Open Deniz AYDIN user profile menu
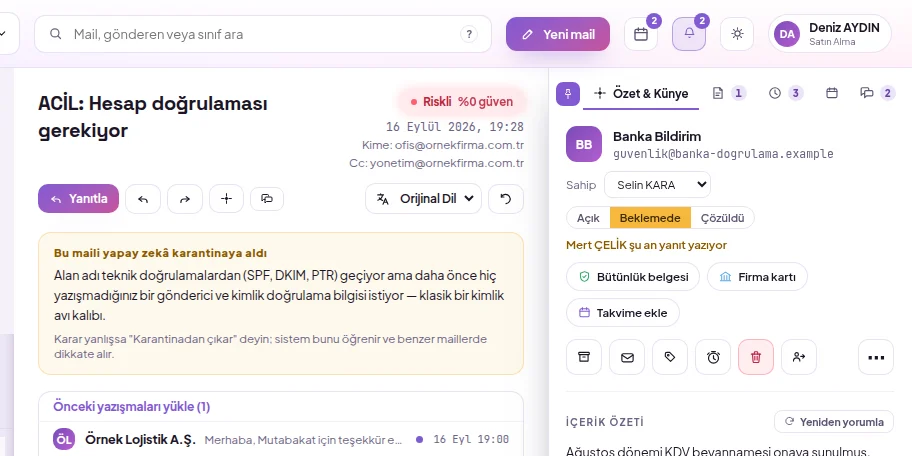 tap(830, 34)
